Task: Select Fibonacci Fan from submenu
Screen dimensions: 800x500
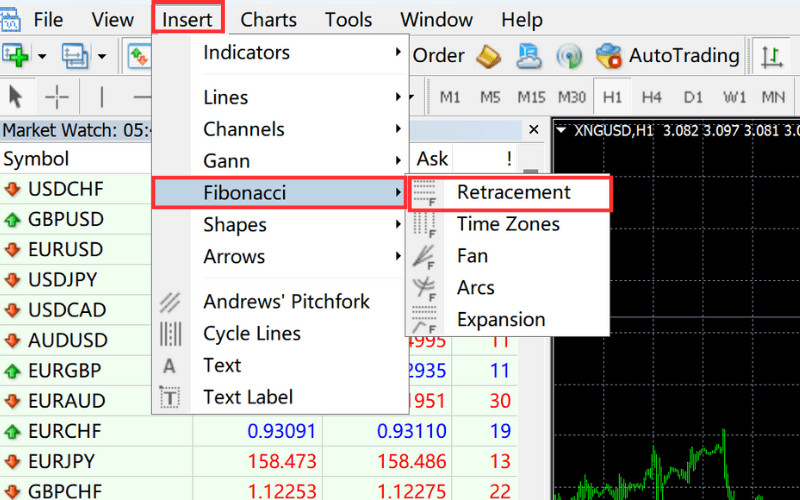Action: point(472,256)
